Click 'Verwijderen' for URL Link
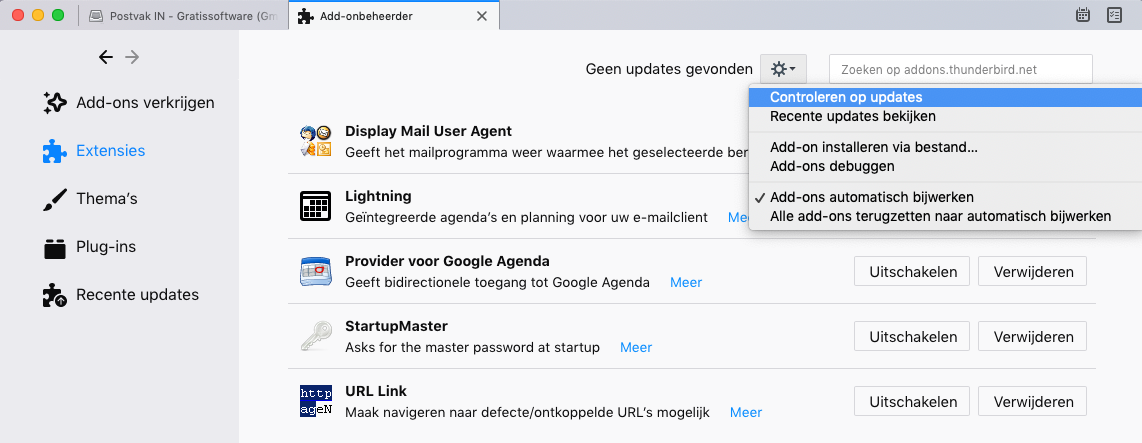1142x443 pixels. (x=1032, y=401)
